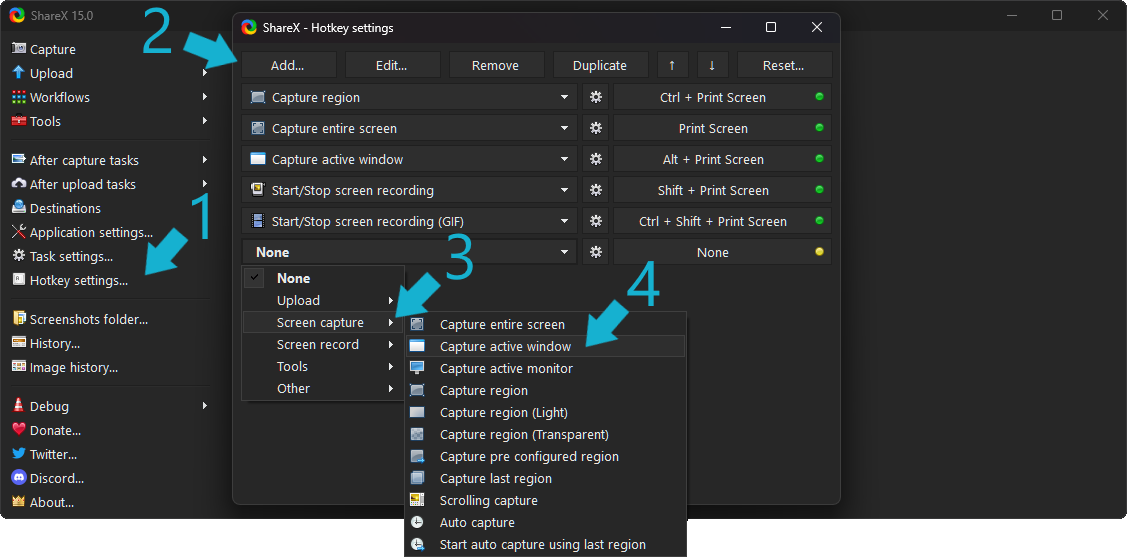Click the Duplicate button

pos(600,65)
